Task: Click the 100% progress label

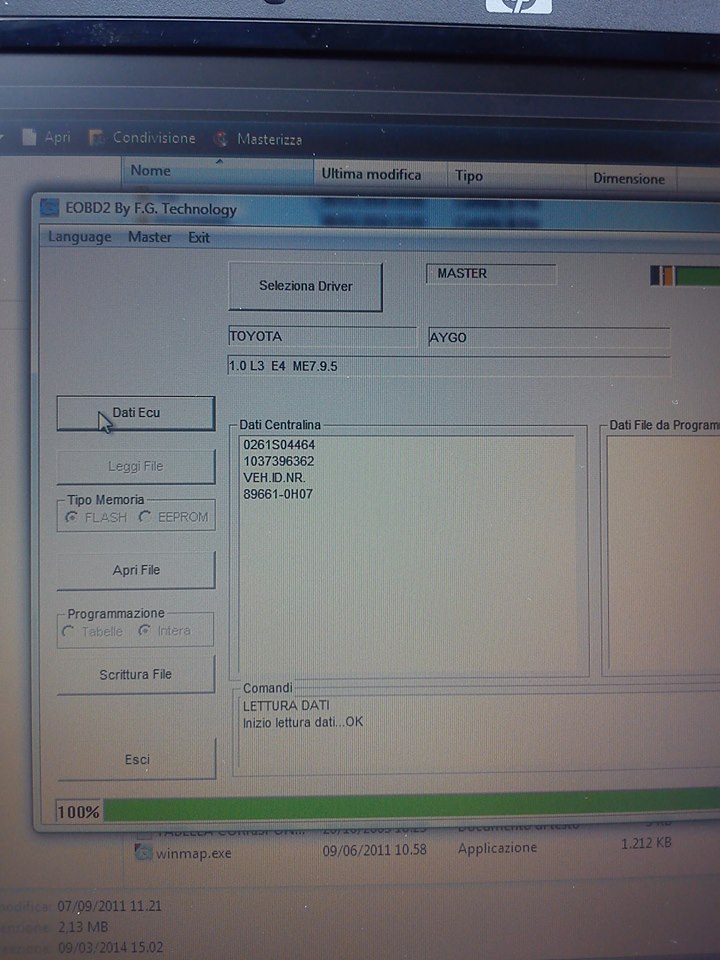Action: (x=78, y=812)
